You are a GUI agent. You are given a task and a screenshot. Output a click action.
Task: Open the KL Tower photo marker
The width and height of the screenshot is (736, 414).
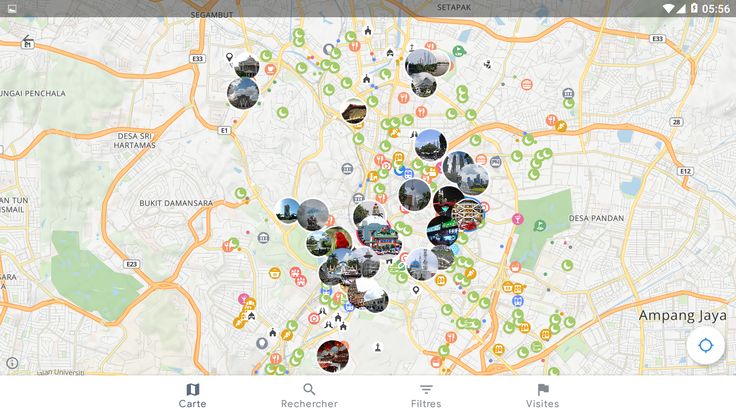(x=415, y=195)
